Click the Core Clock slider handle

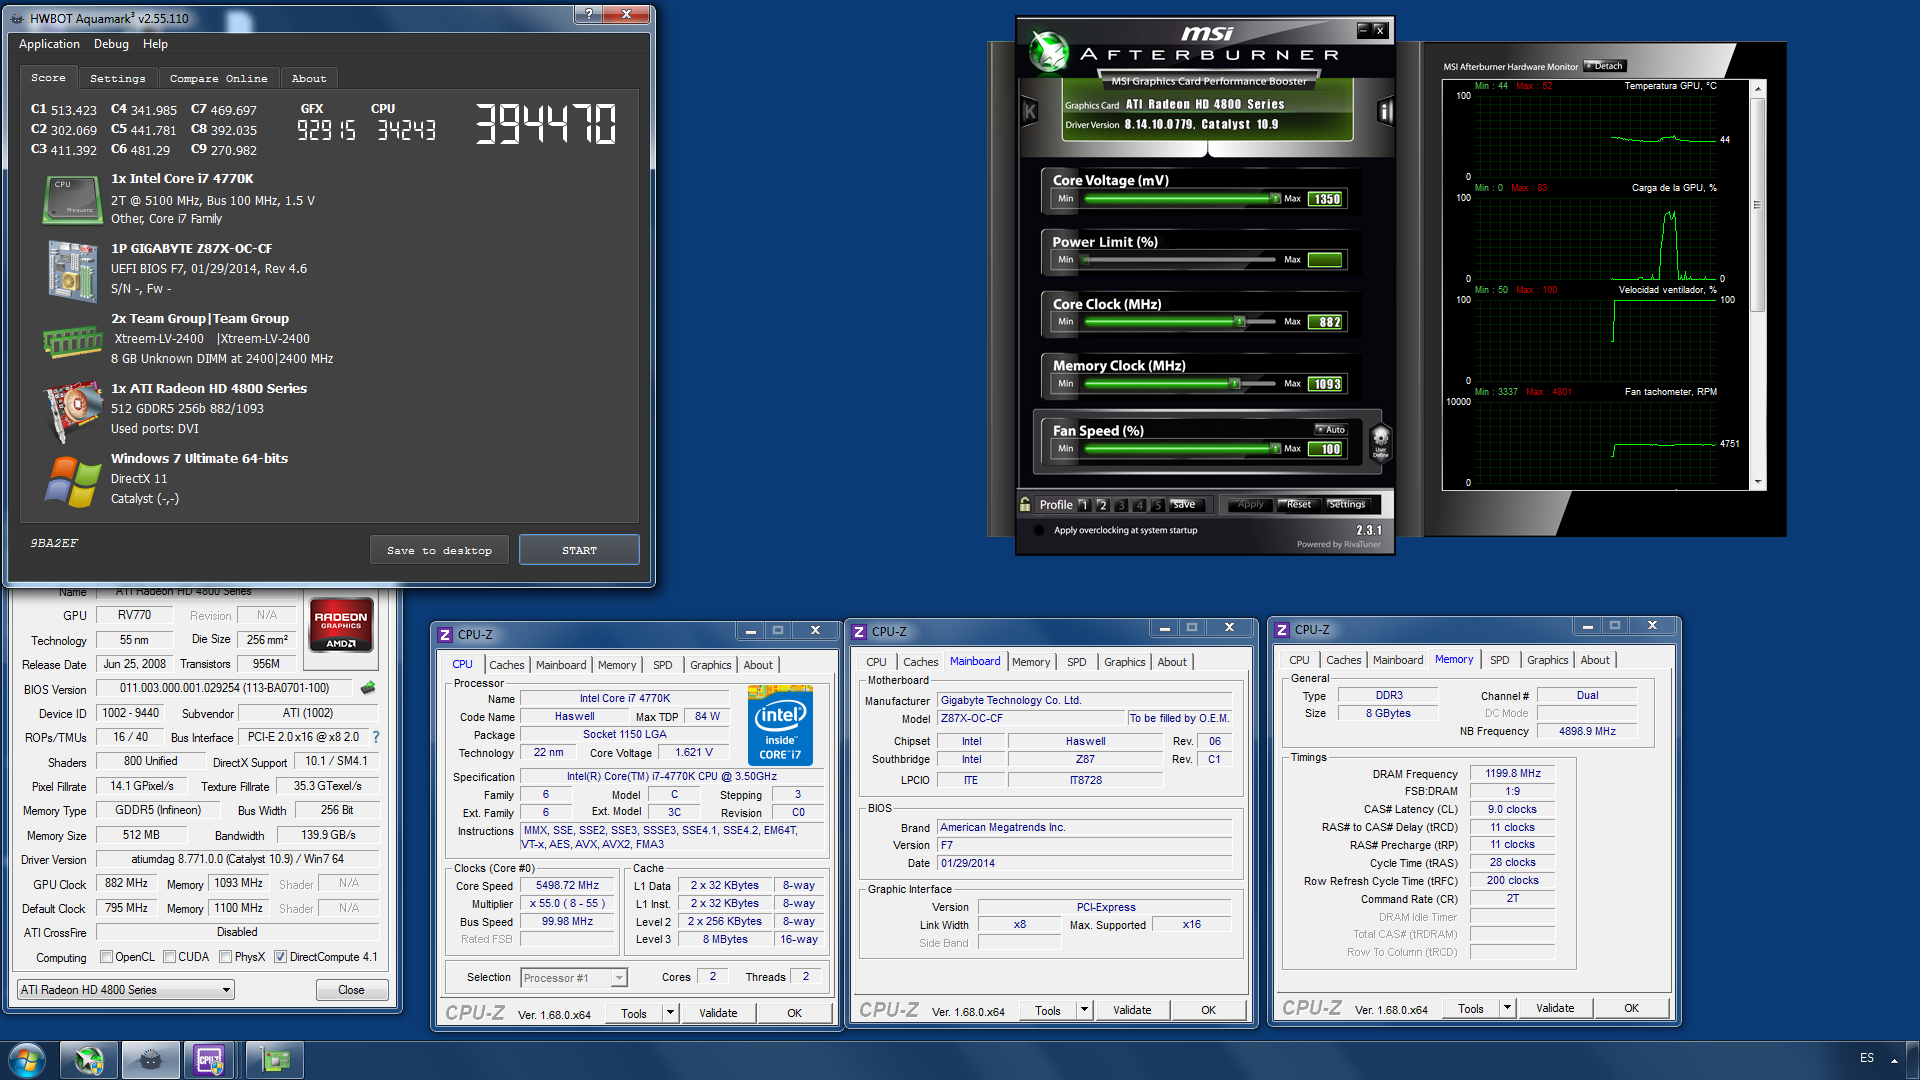point(1240,321)
